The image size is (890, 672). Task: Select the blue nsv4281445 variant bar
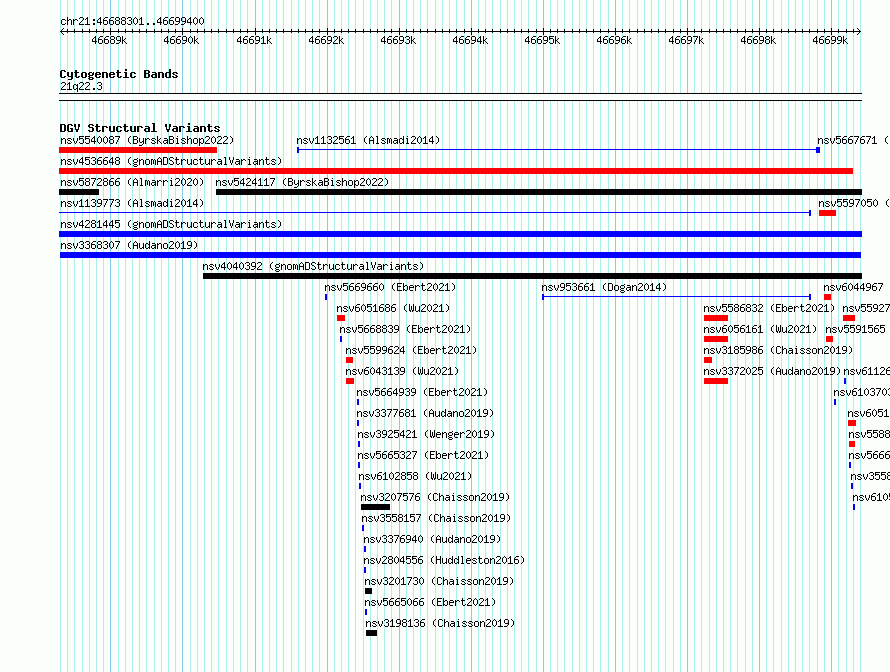point(460,234)
